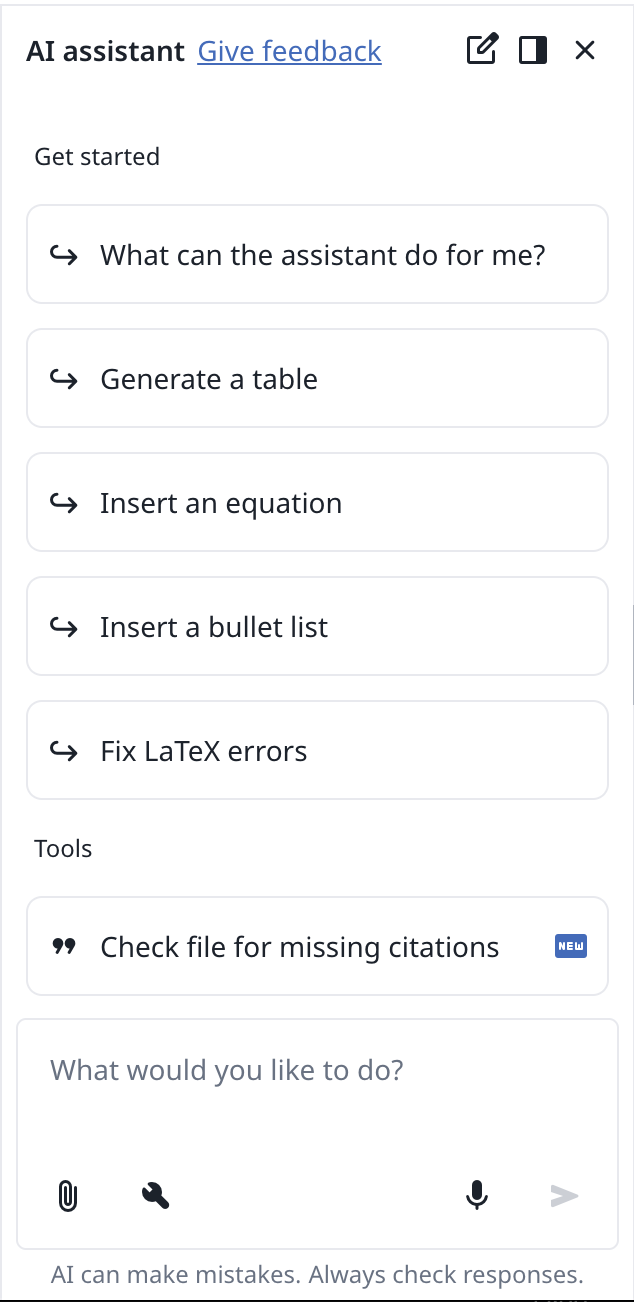Ask the assistant to fix LaTeX errors
This screenshot has width=634, height=1302.
coord(317,750)
